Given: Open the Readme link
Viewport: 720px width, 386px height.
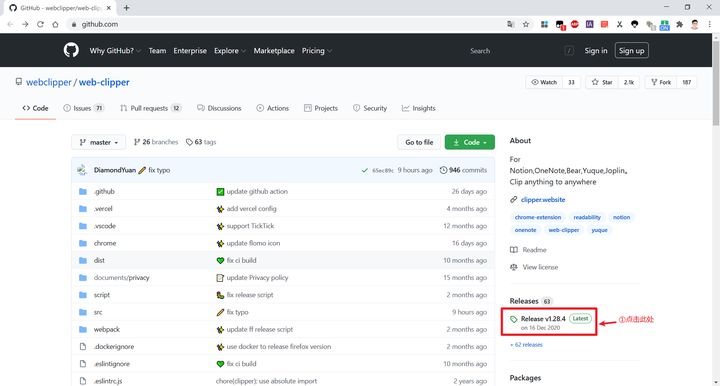Looking at the screenshot, I should 528,250.
